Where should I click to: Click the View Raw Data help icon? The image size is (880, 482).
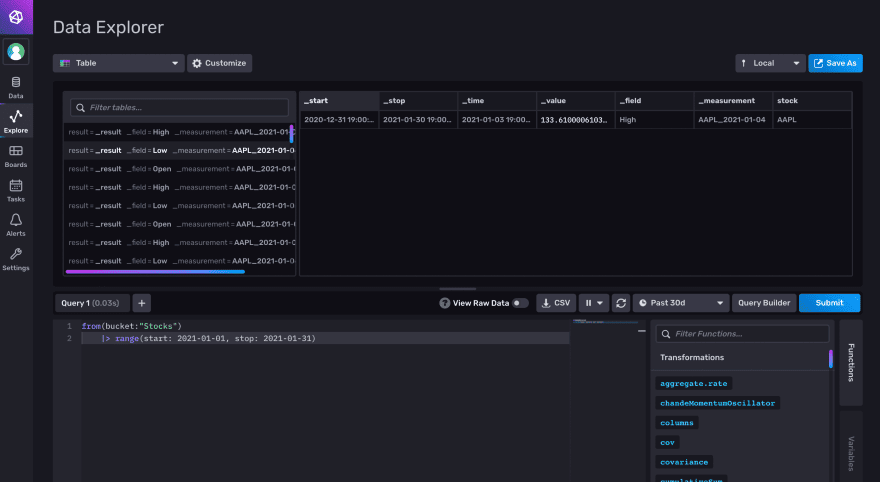click(x=444, y=303)
